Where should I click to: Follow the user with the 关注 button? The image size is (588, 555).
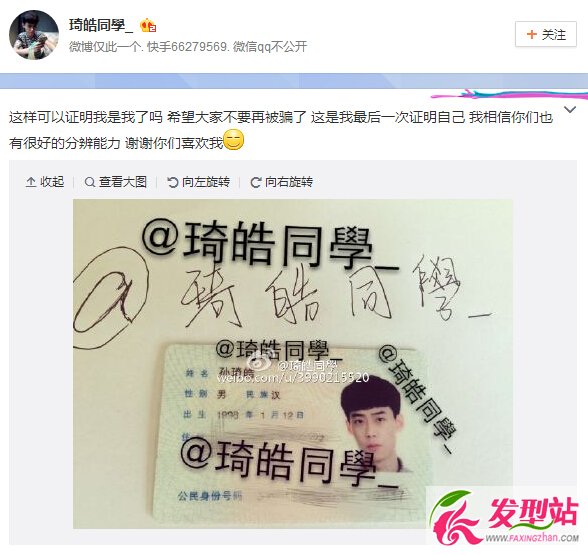[546, 34]
